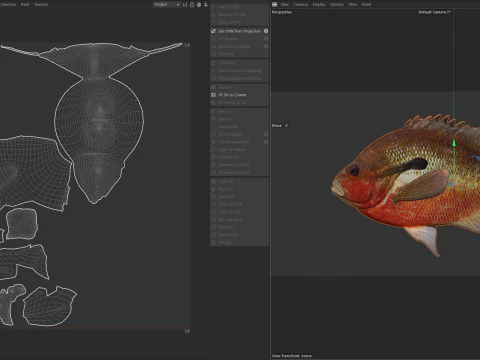Click the green up-arrow of the move gizmo
The height and width of the screenshot is (360, 480).
[453, 143]
